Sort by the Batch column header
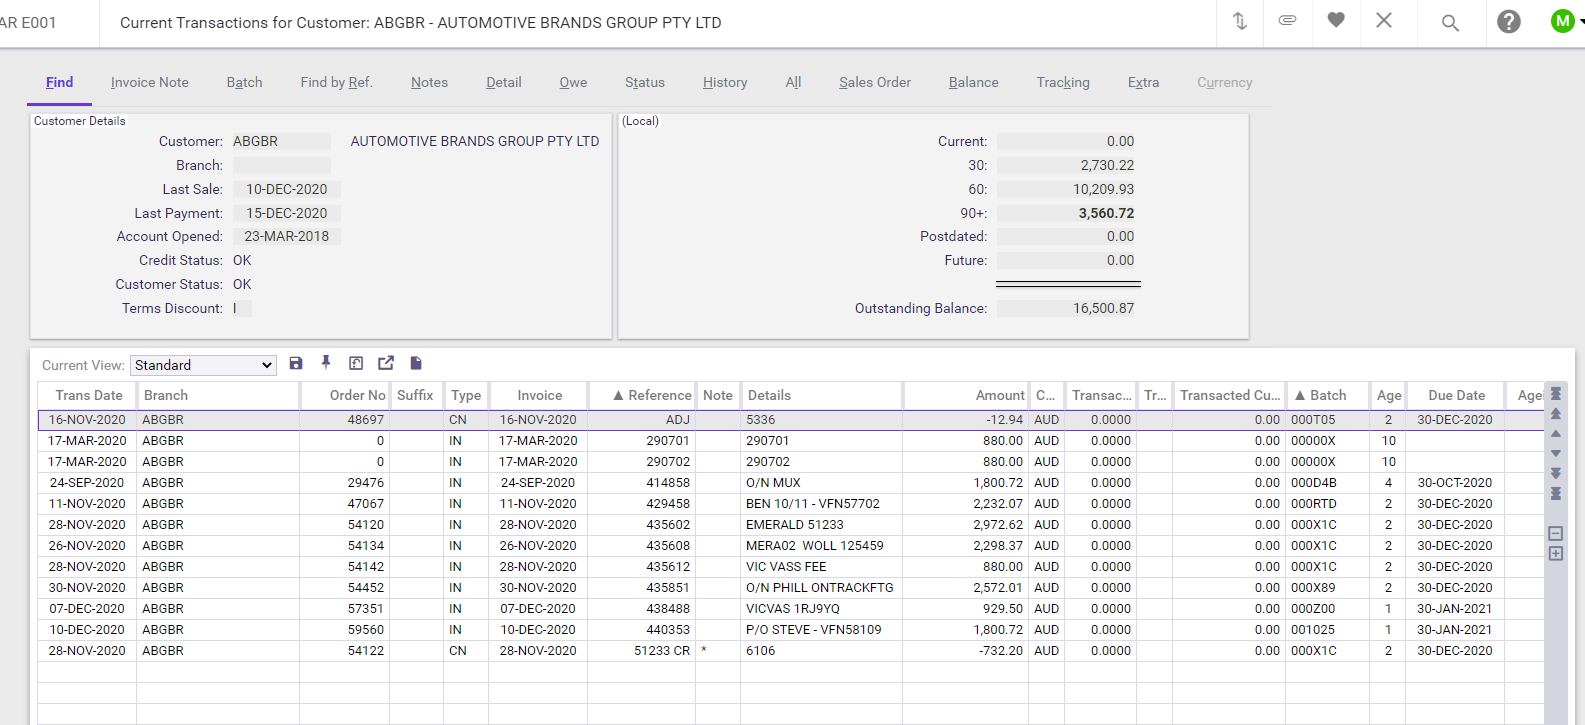Image resolution: width=1585 pixels, height=725 pixels. click(1329, 395)
